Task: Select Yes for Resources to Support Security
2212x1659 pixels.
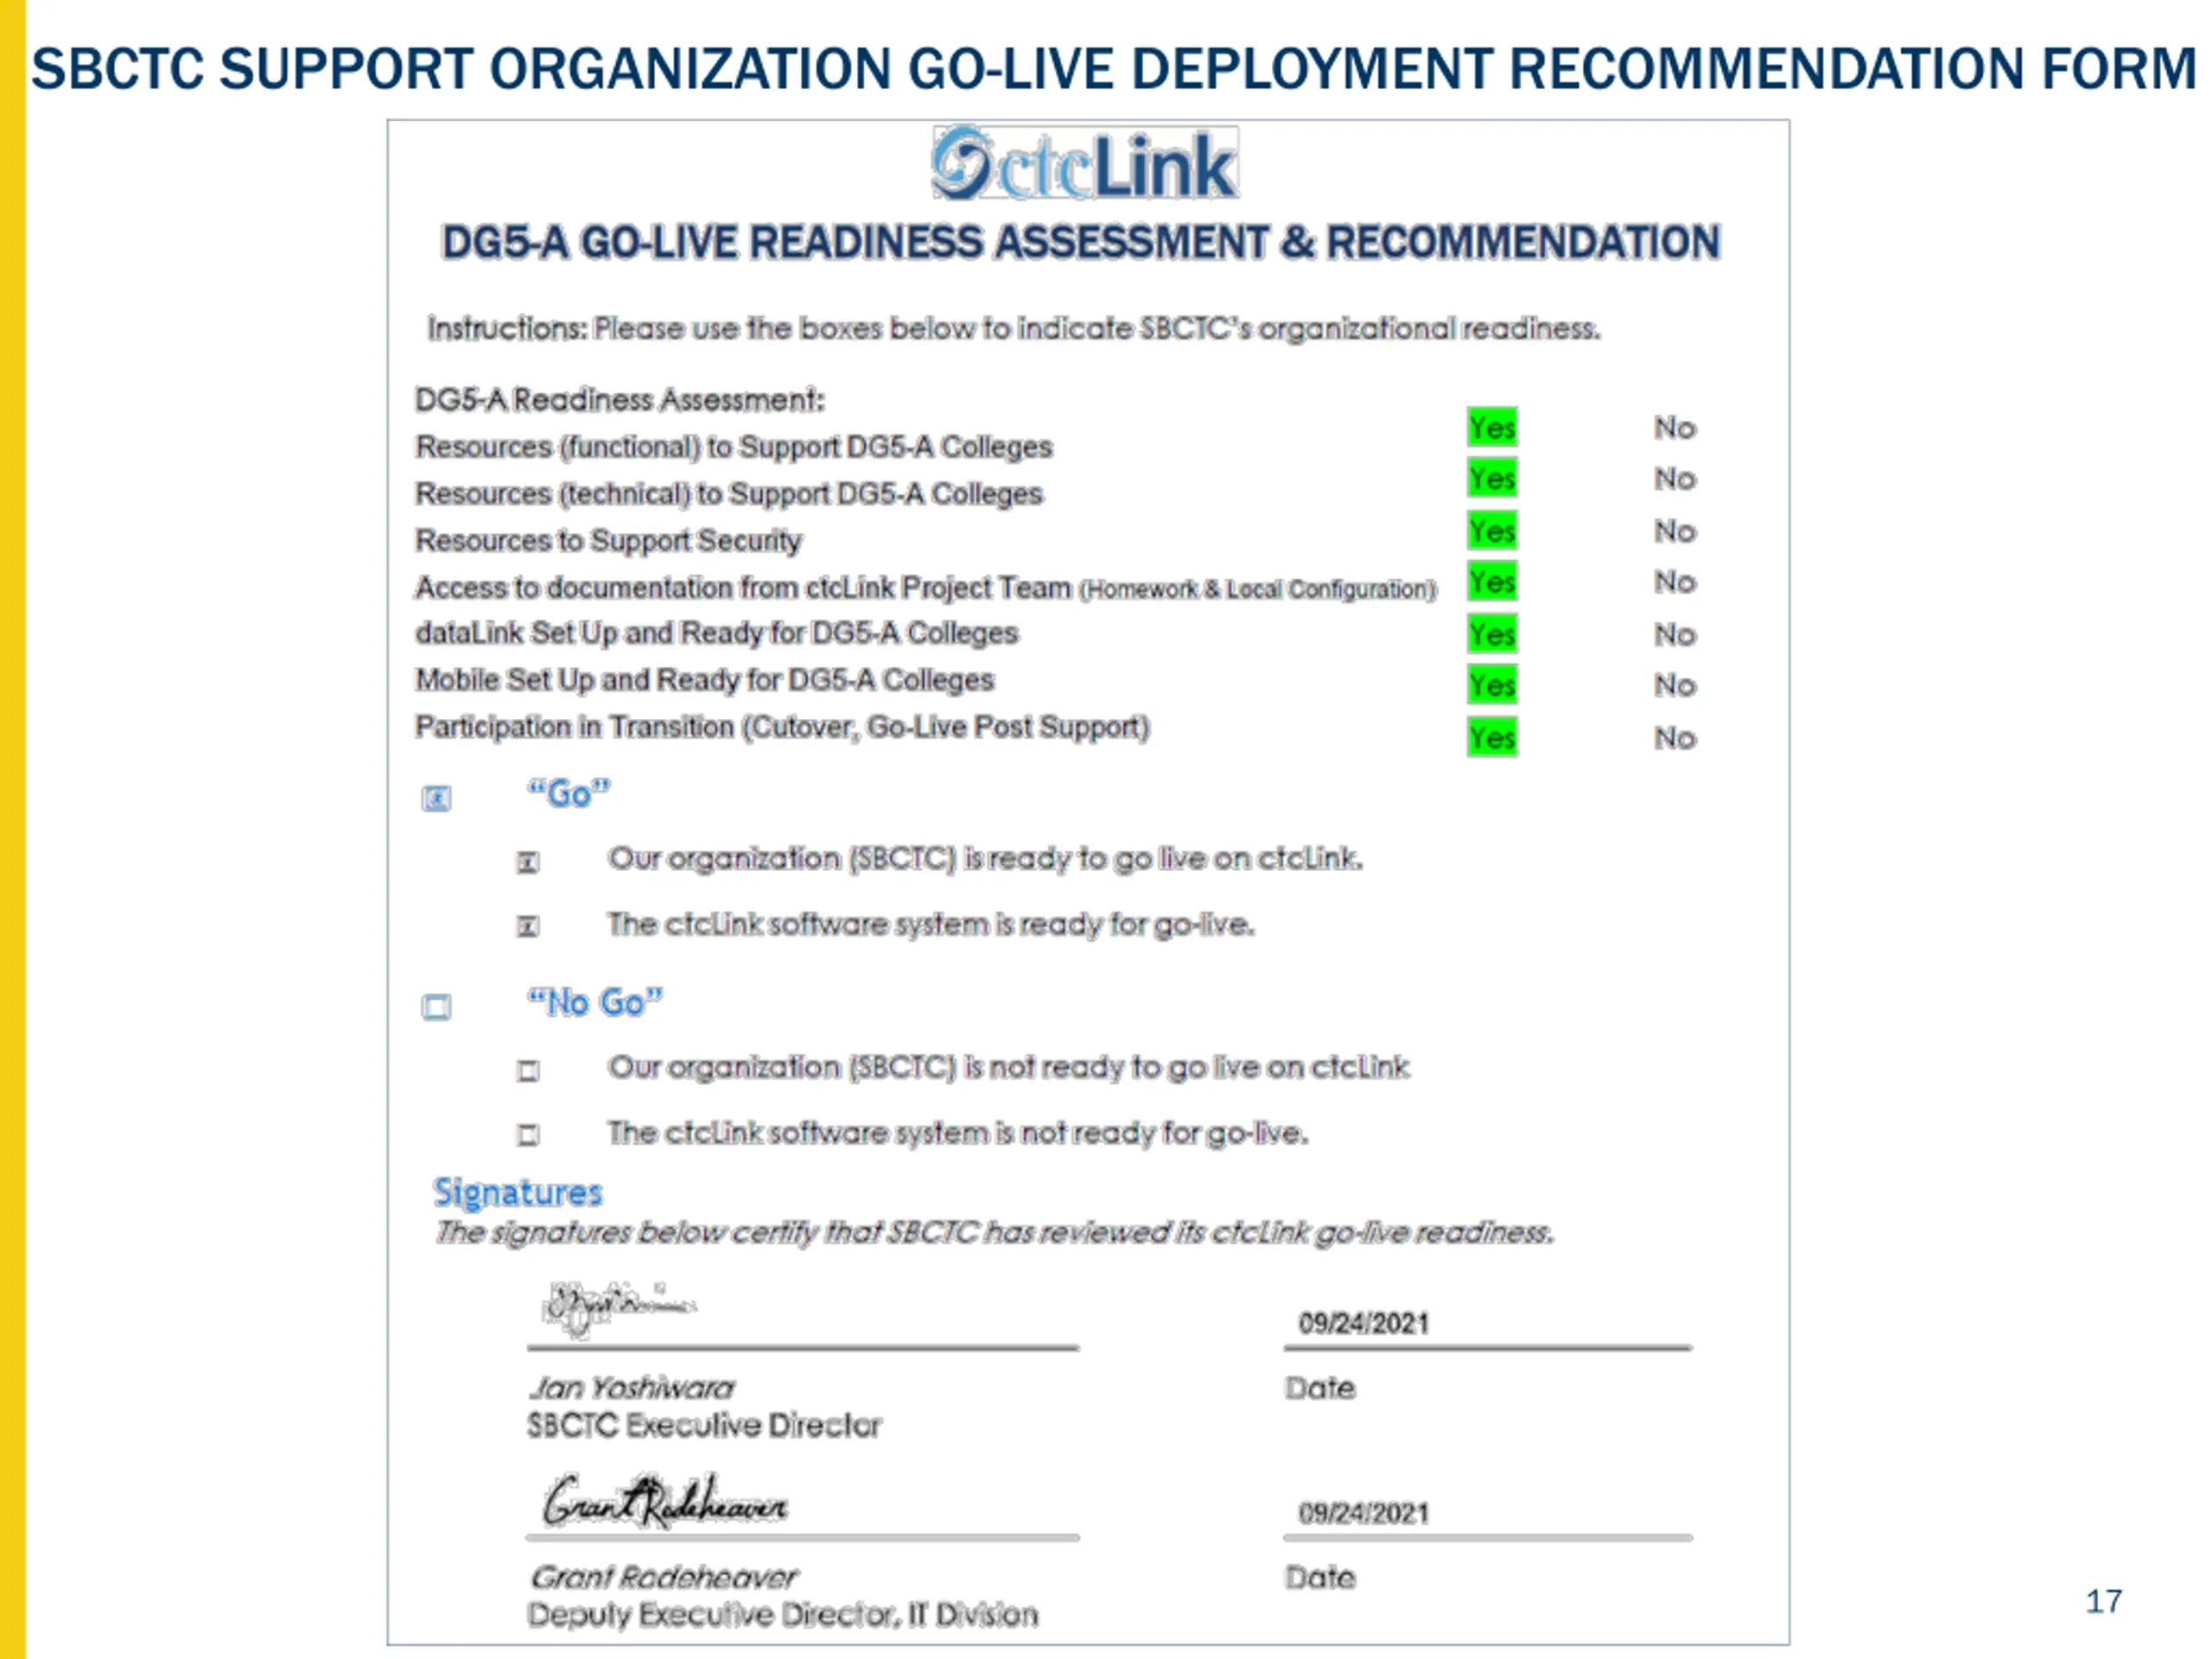Action: coord(1492,530)
